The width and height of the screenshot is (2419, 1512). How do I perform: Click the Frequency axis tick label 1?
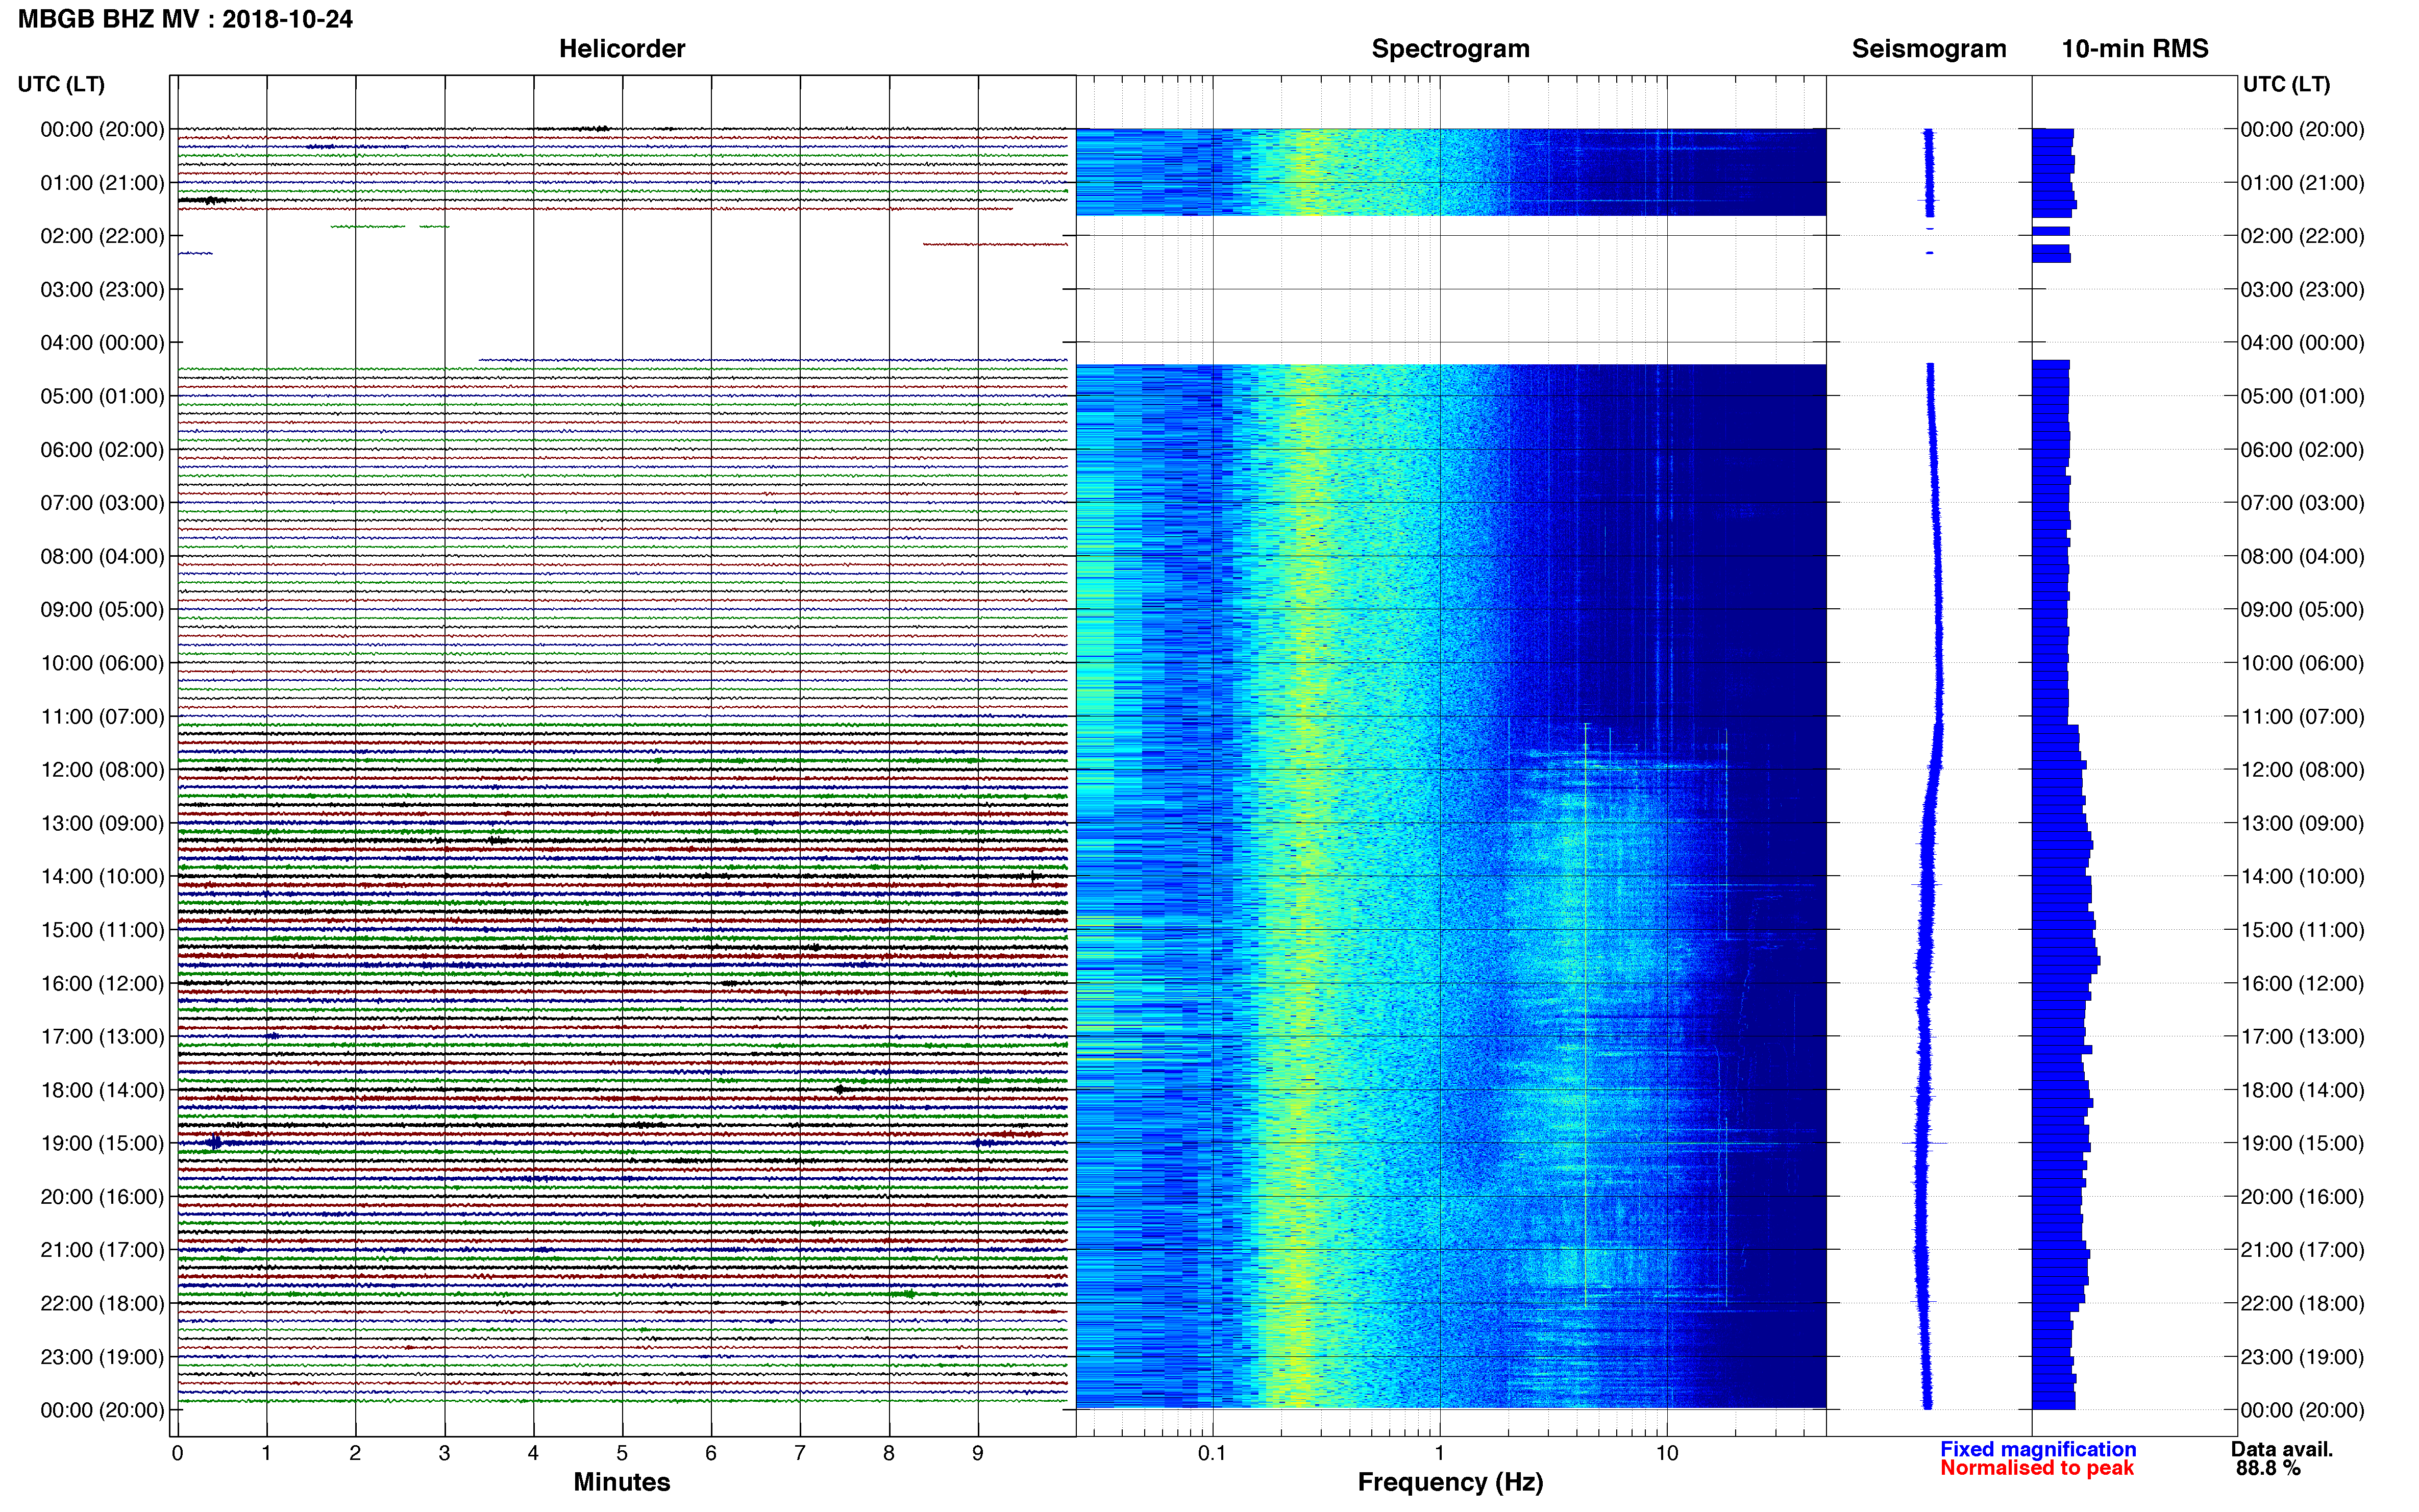click(1439, 1453)
